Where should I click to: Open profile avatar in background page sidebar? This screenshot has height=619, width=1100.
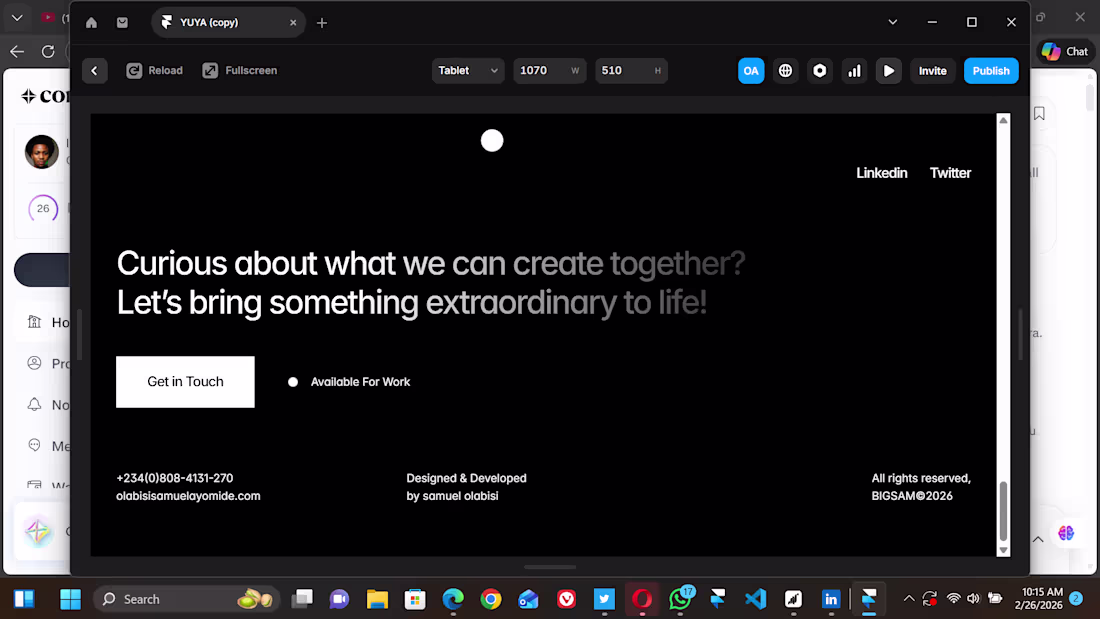pyautogui.click(x=41, y=152)
